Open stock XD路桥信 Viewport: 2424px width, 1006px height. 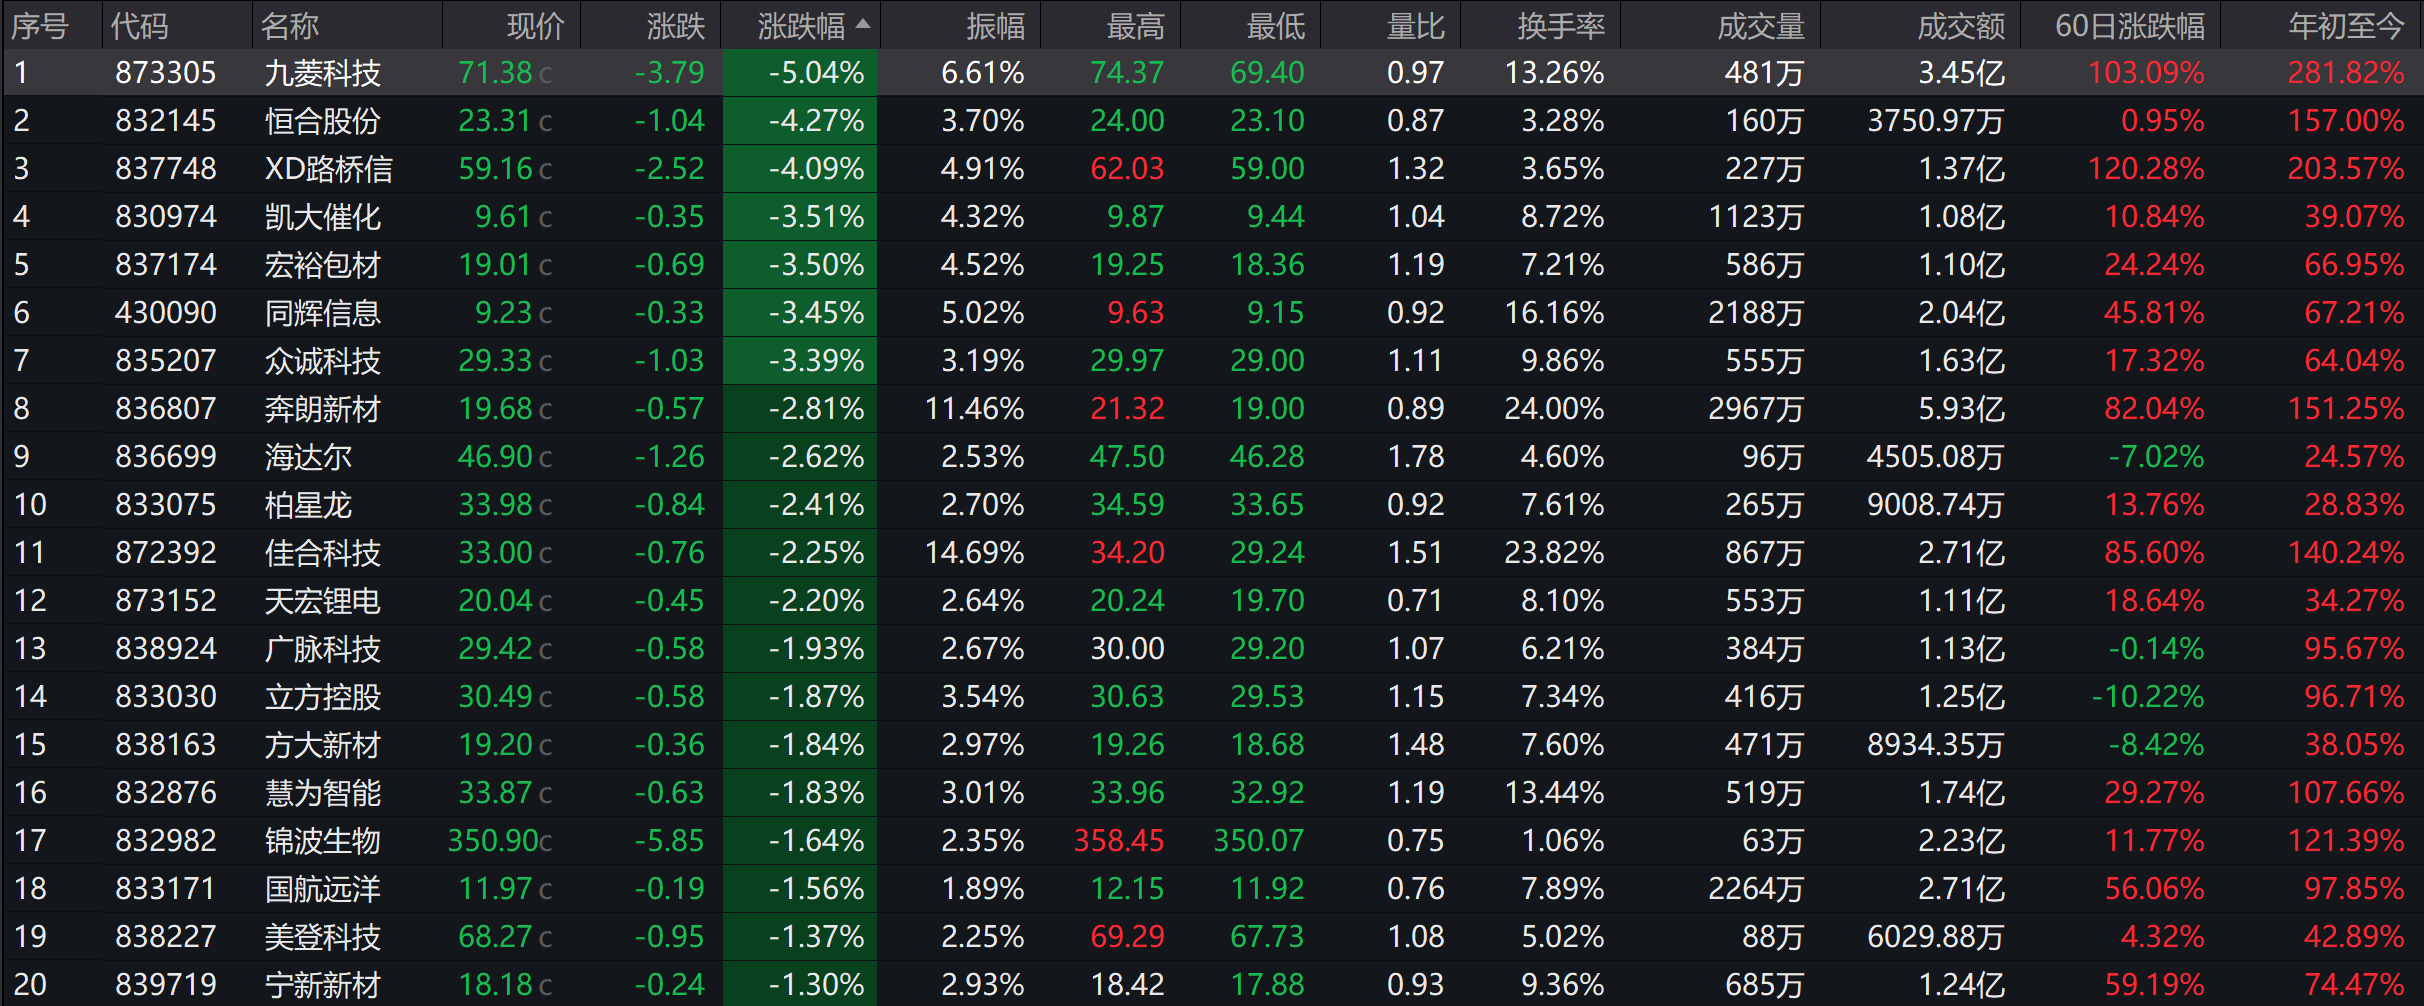click(x=329, y=169)
